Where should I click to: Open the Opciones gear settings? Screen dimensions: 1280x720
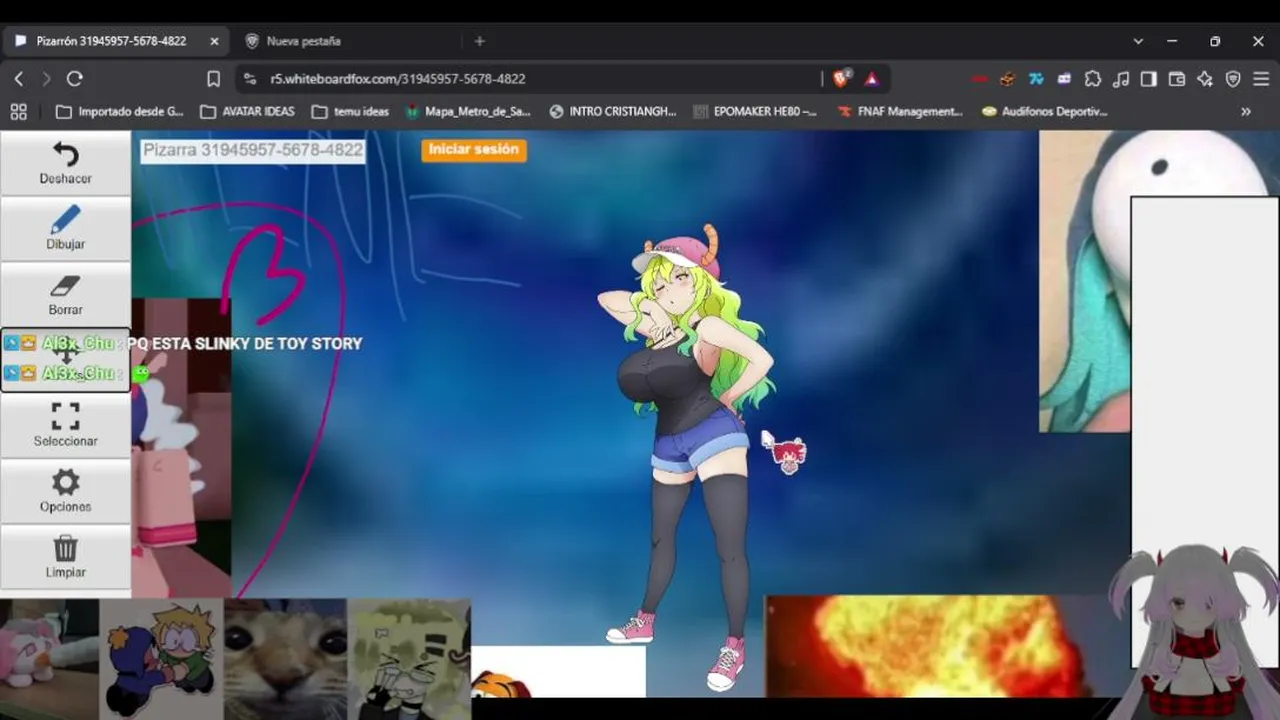(65, 492)
